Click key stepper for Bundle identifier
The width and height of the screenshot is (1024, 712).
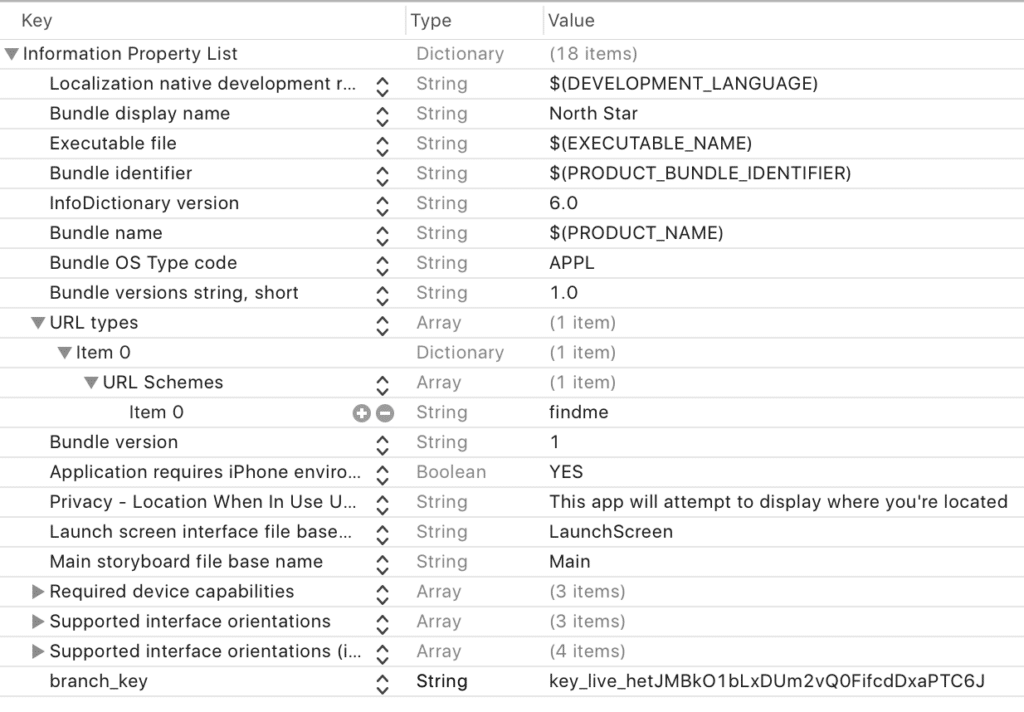[382, 174]
